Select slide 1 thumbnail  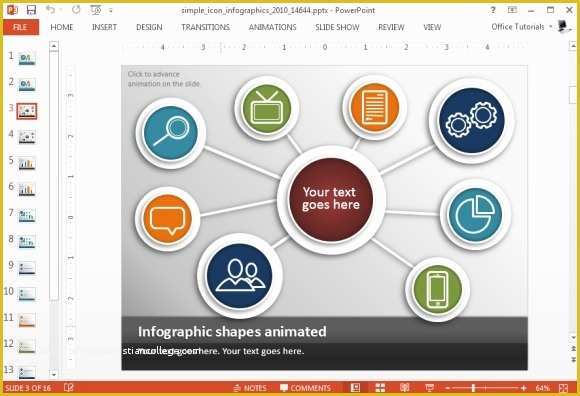(27, 58)
